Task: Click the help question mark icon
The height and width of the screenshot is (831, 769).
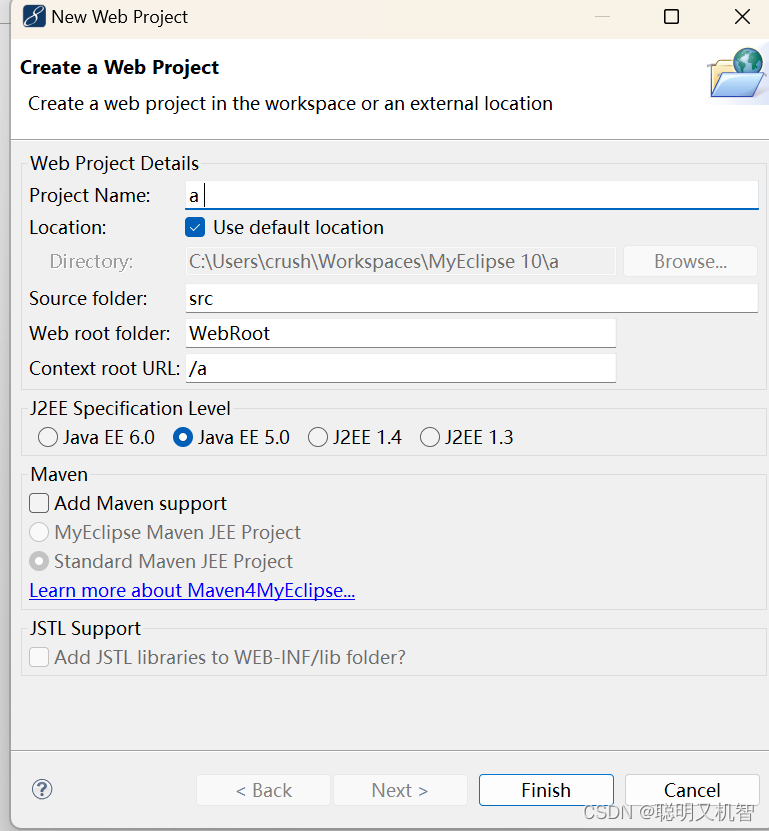Action: coord(42,789)
